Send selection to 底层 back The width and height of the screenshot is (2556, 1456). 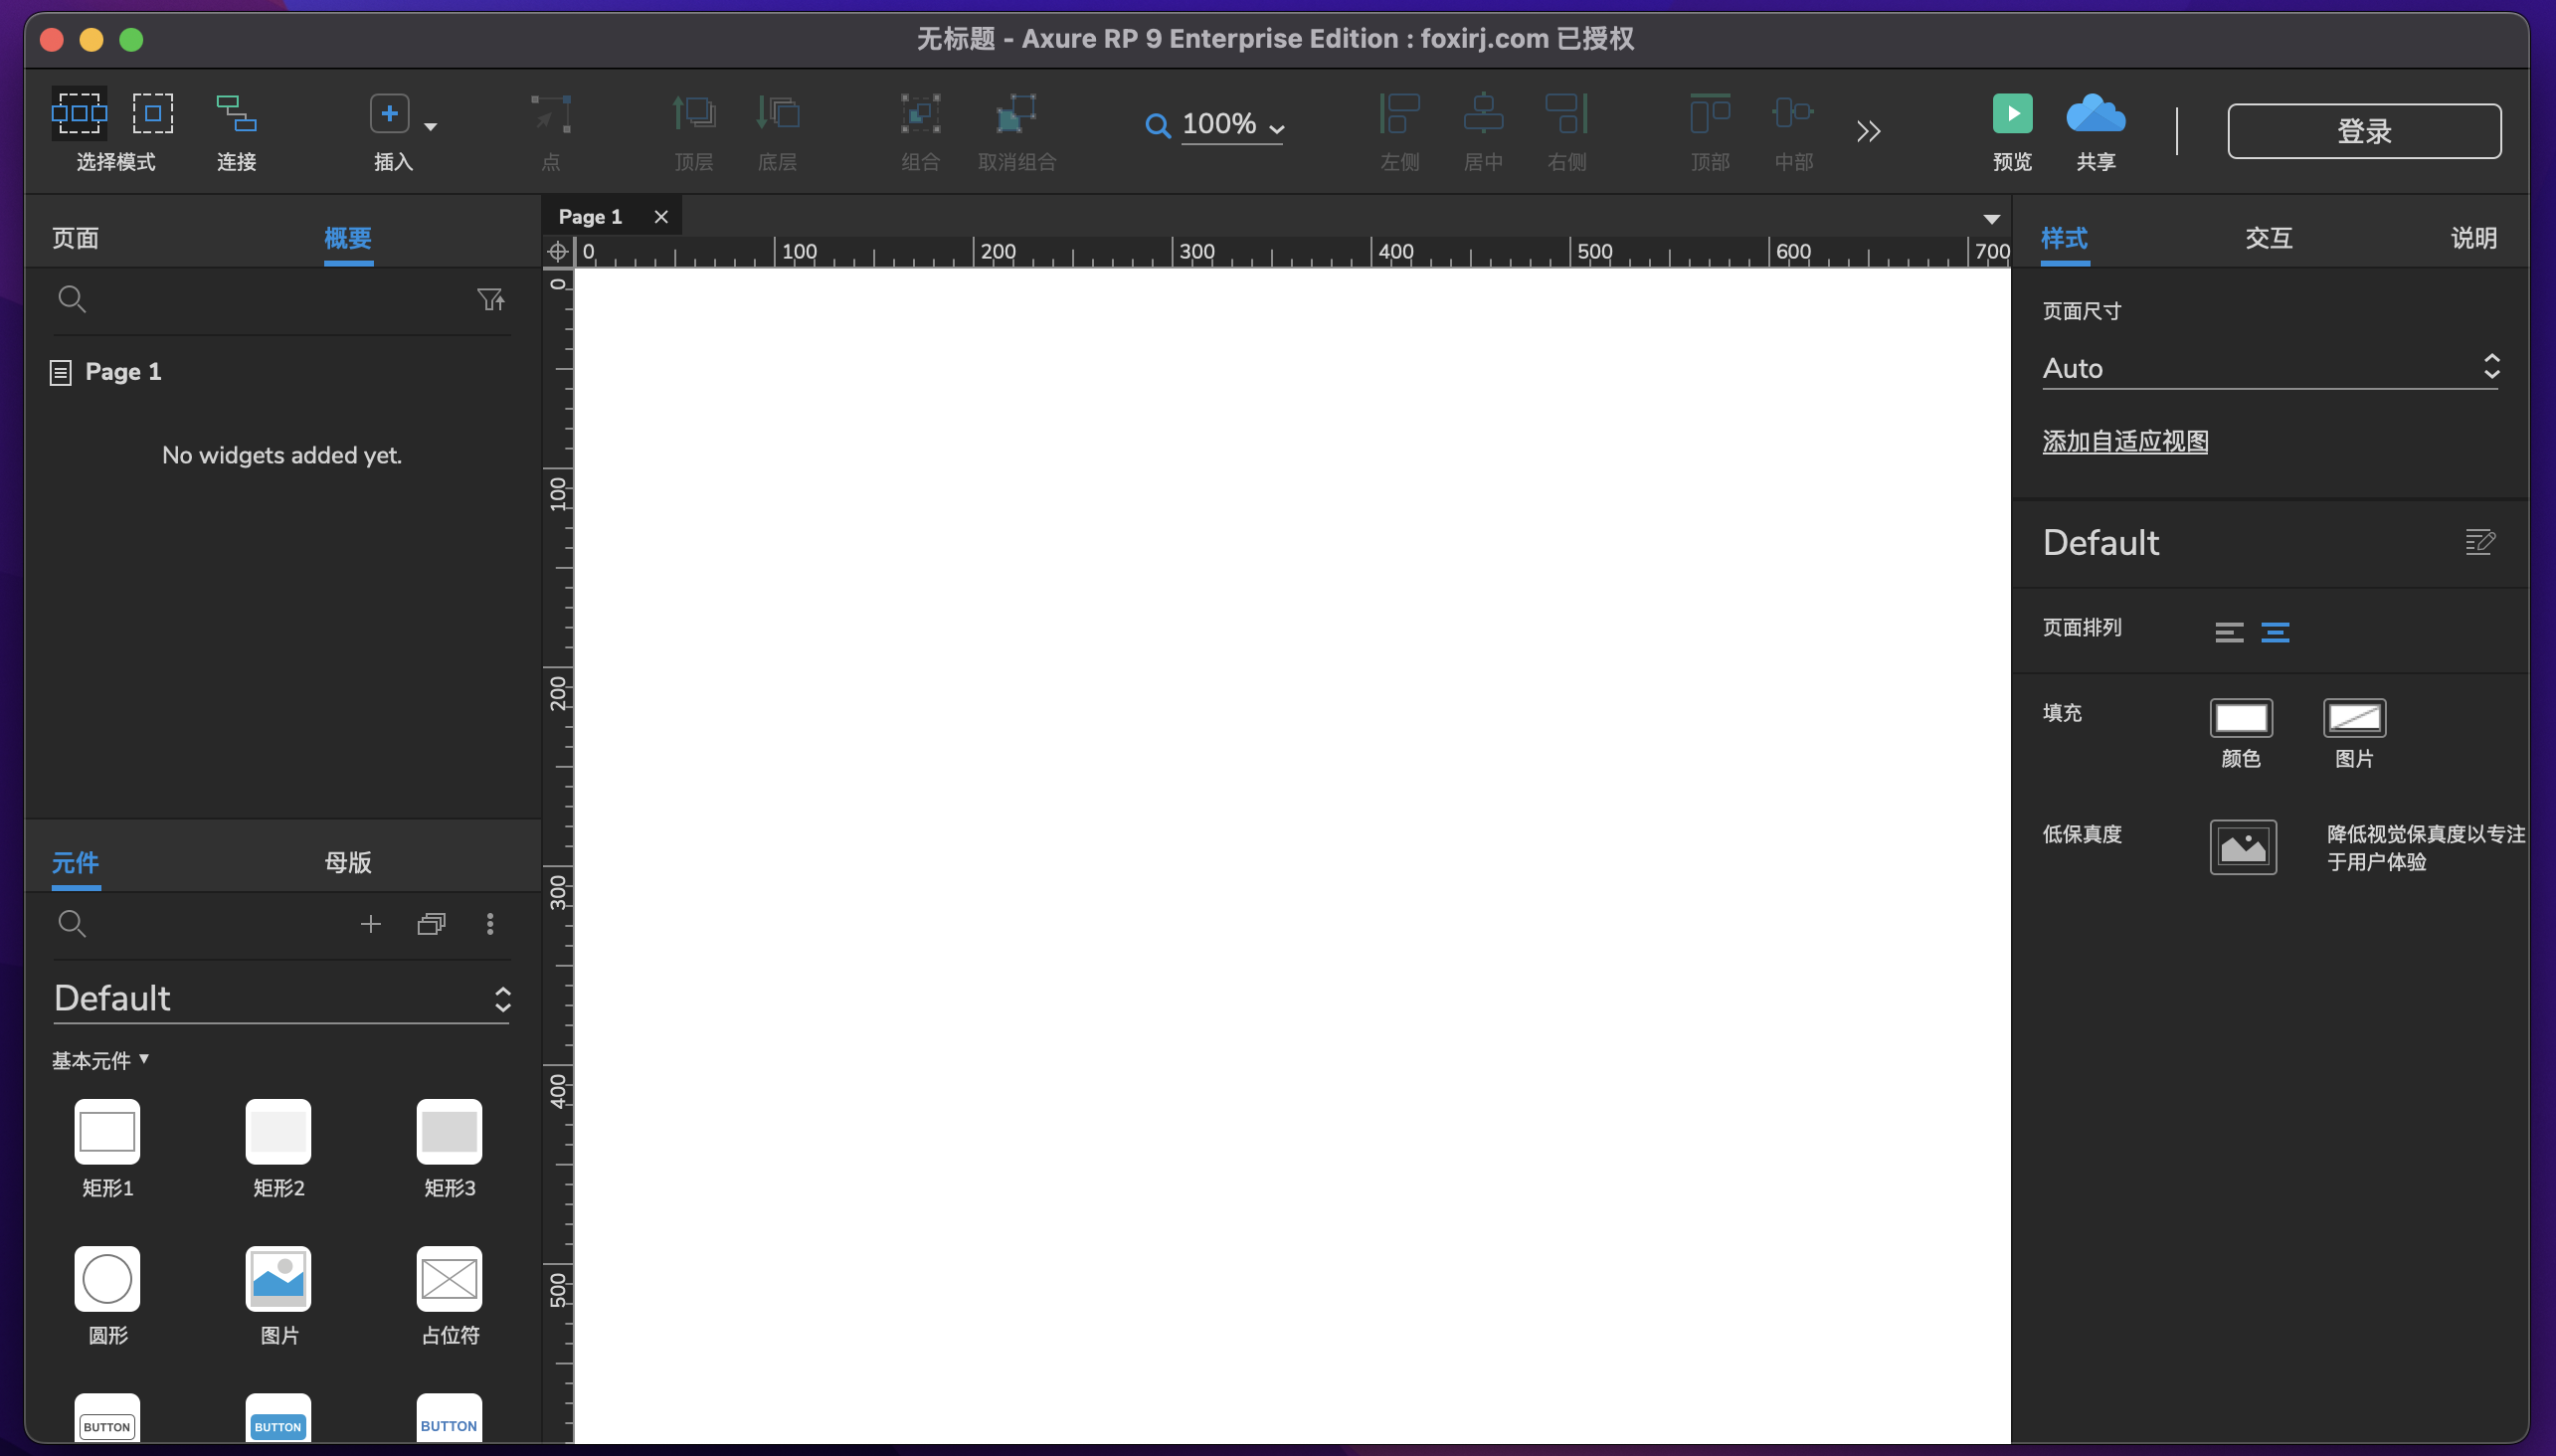pos(779,128)
